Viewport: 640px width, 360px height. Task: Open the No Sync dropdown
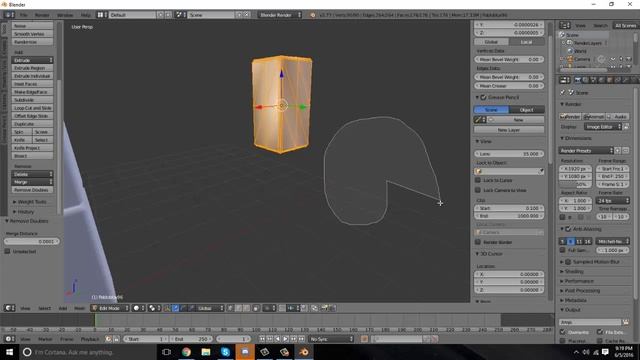click(x=331, y=339)
